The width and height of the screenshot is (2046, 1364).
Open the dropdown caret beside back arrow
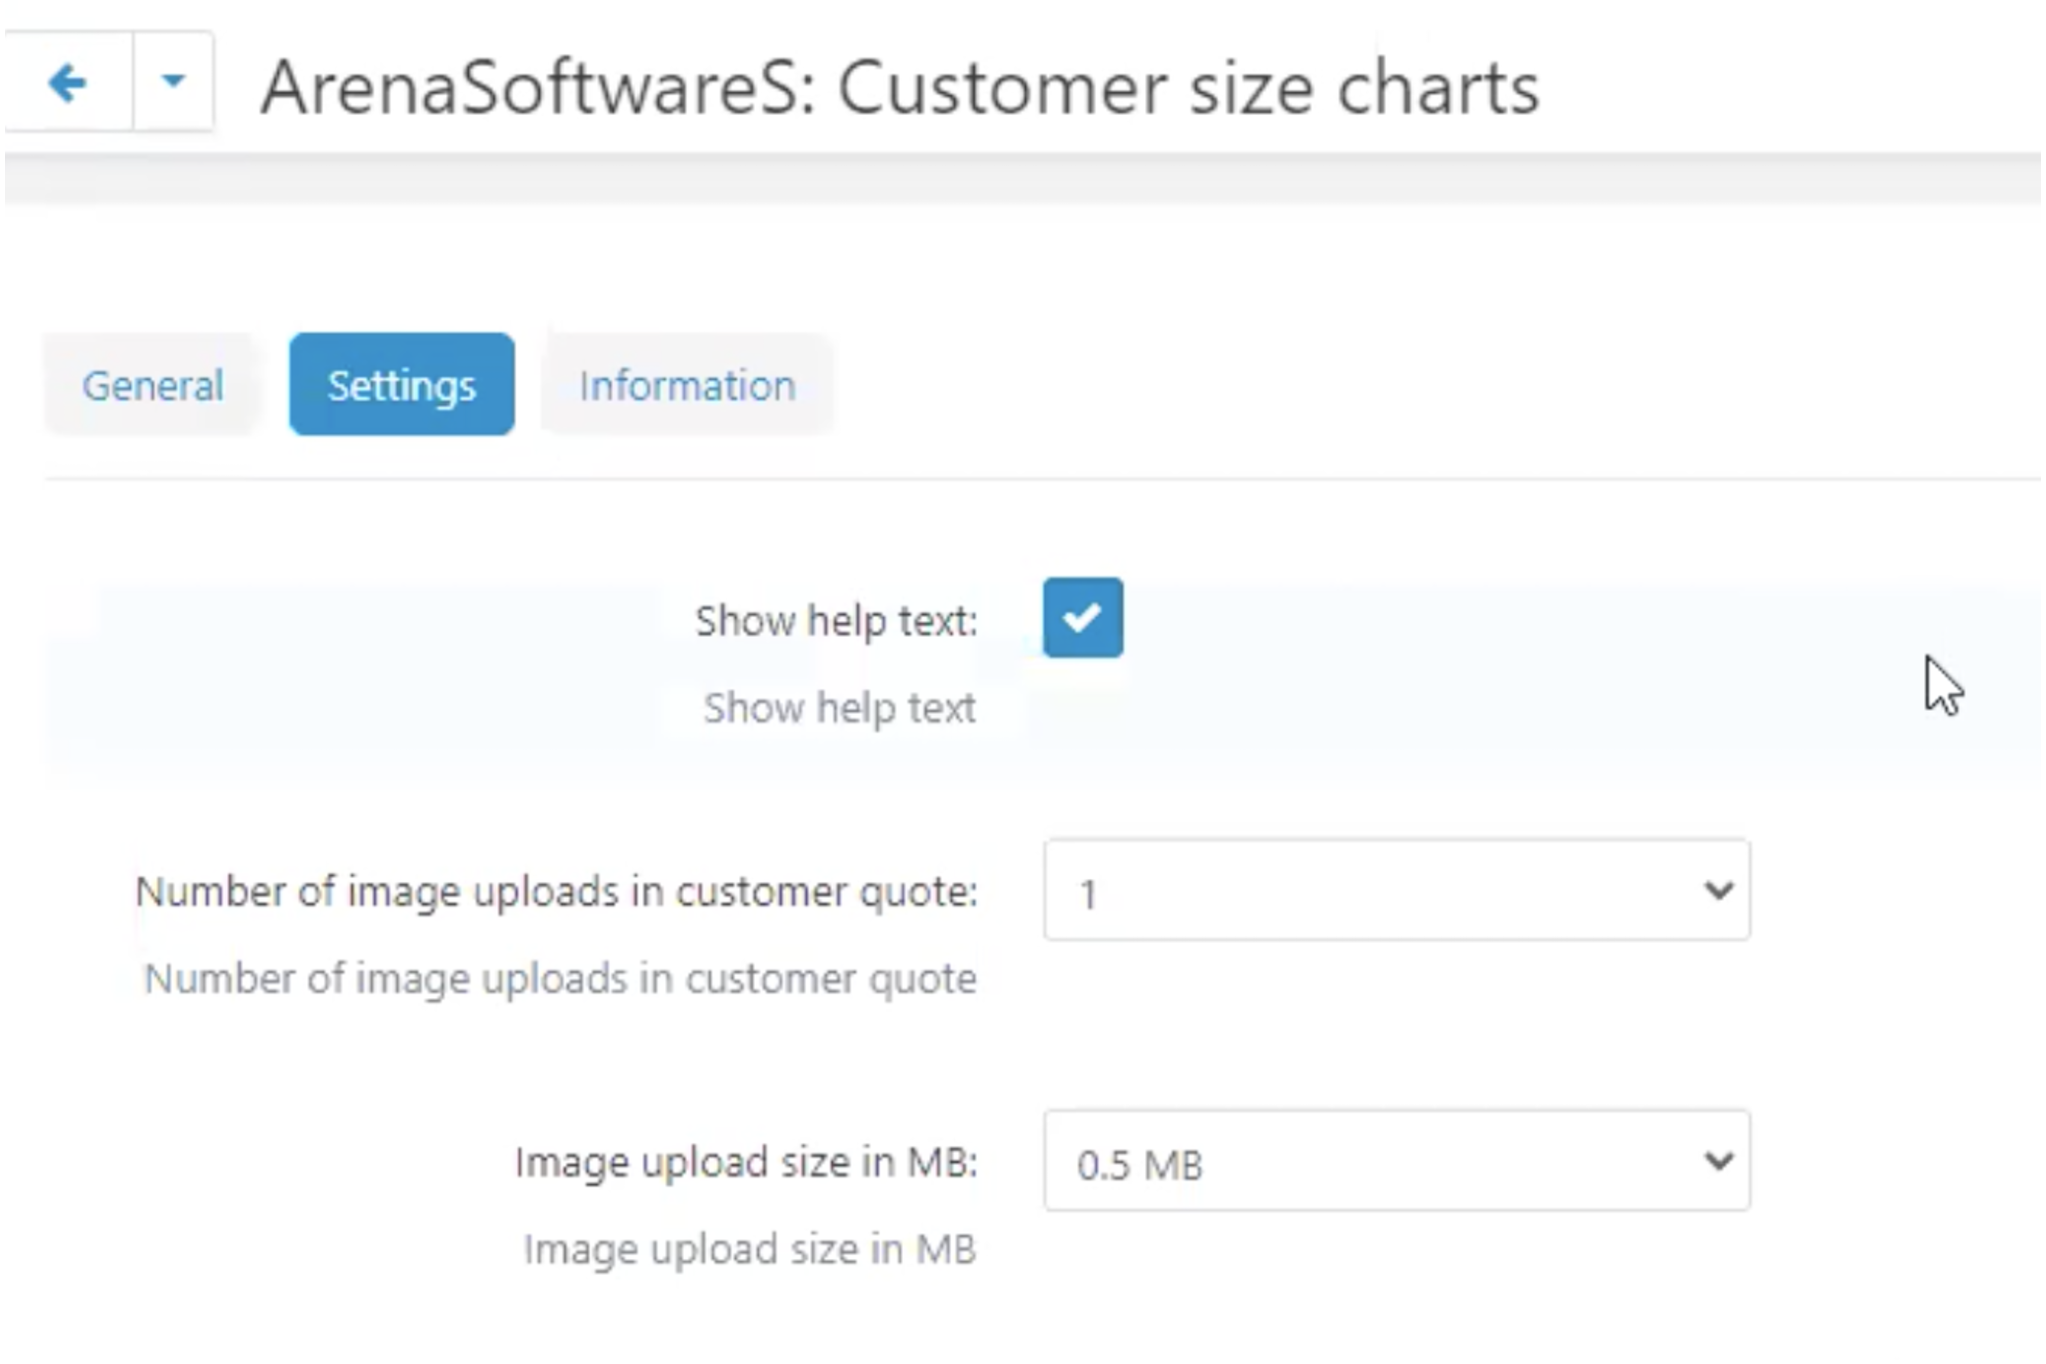click(x=173, y=82)
